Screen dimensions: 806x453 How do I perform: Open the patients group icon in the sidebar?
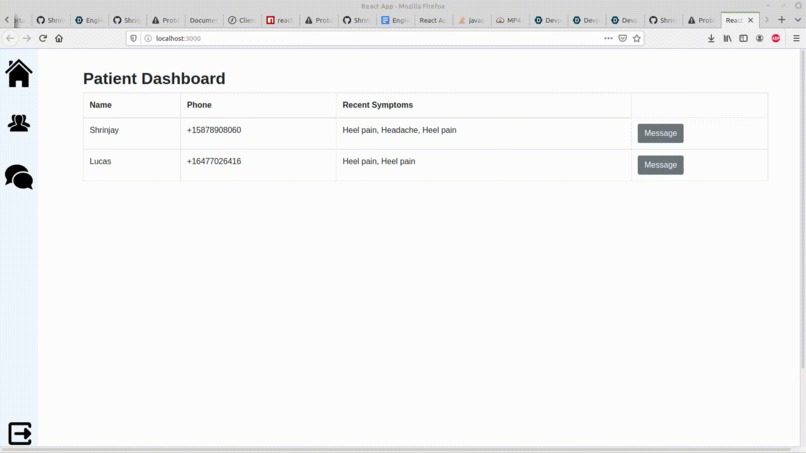19,123
